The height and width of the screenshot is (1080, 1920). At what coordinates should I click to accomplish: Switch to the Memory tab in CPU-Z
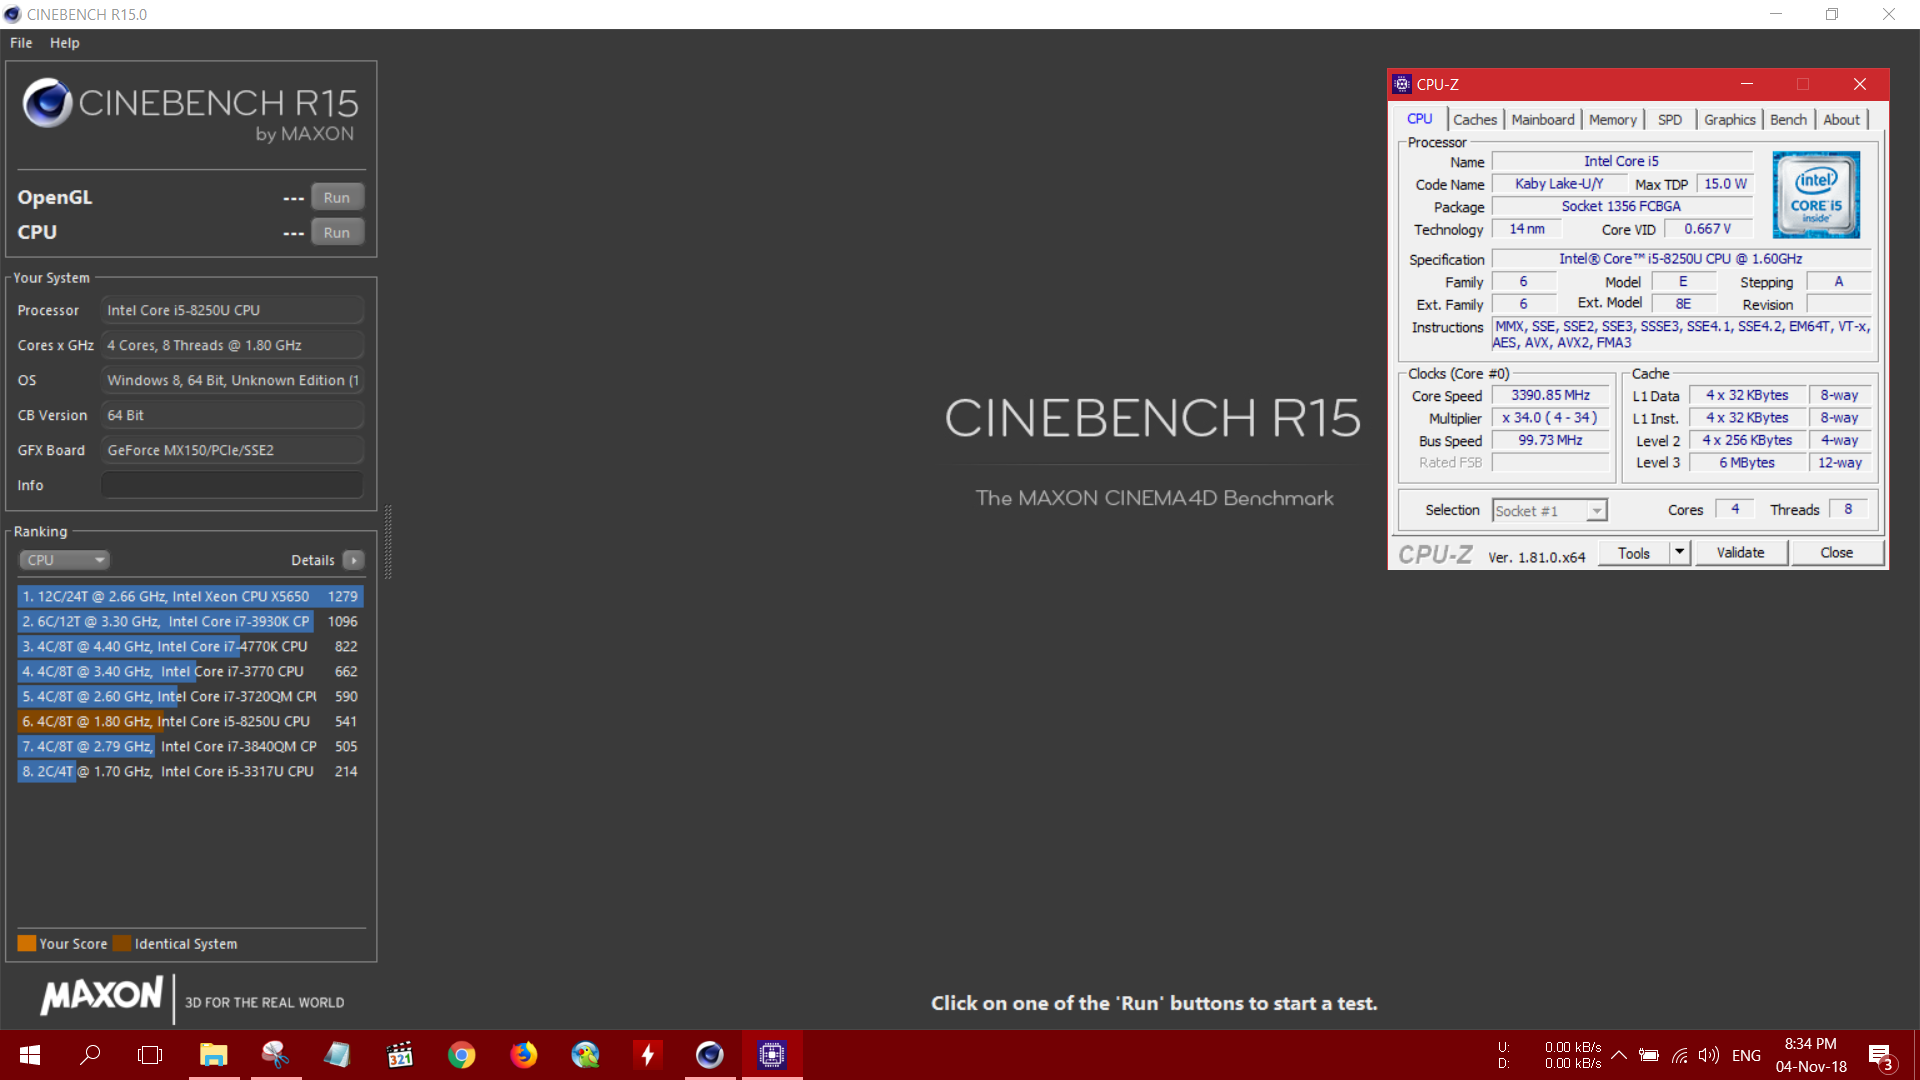point(1612,120)
